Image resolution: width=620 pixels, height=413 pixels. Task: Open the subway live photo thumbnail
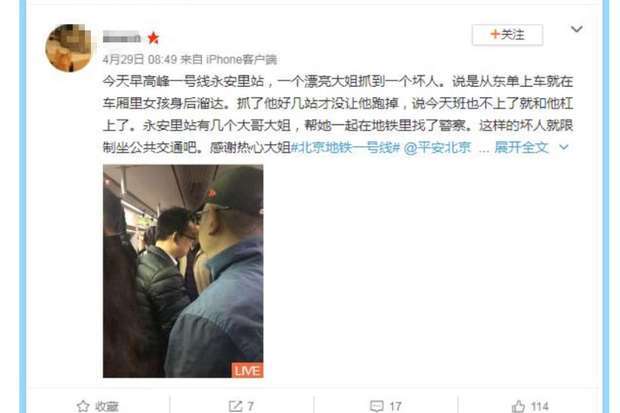point(183,271)
